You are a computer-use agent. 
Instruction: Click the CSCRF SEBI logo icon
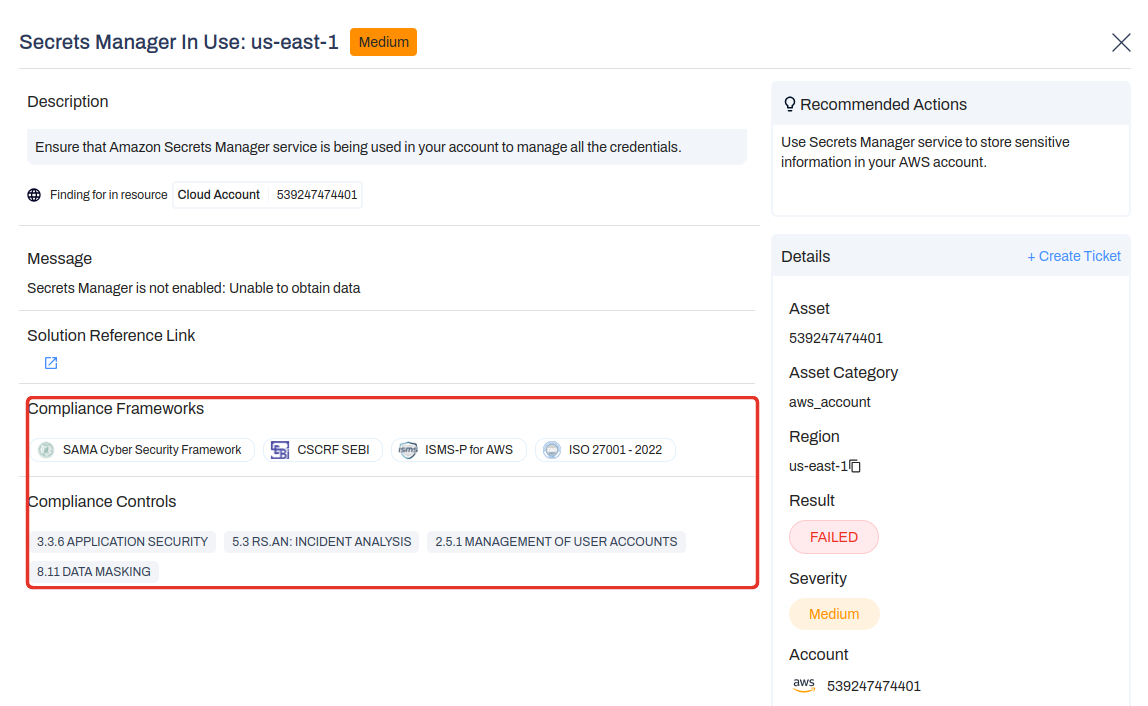click(280, 450)
